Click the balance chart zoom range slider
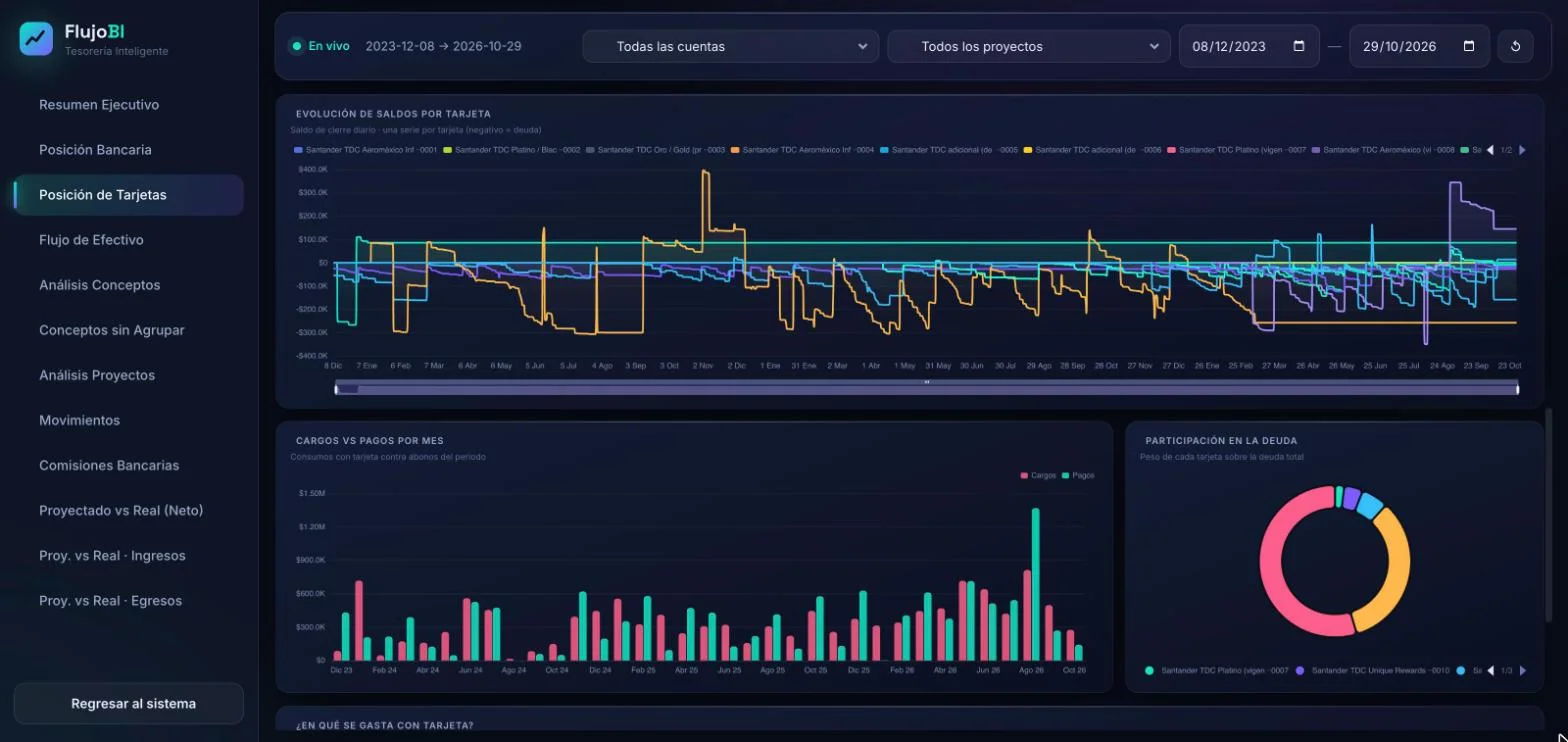Screen dimensions: 1568x742 point(927,388)
